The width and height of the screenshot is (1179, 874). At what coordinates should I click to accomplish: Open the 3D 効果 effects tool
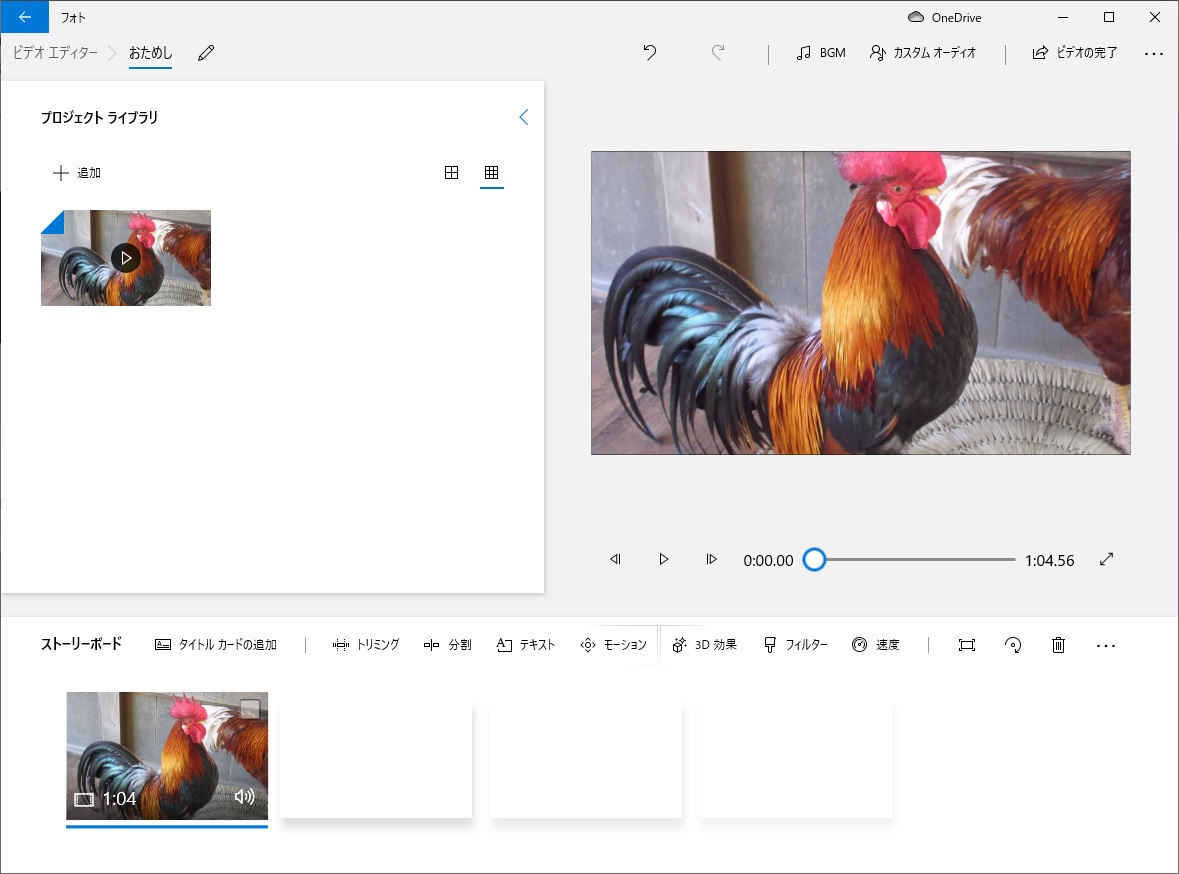pos(705,645)
